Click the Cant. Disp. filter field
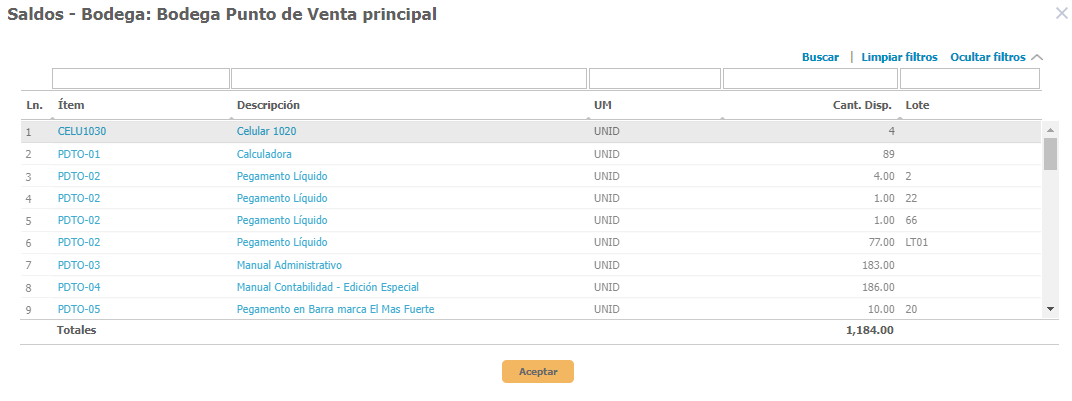The height and width of the screenshot is (401, 1072). 810,79
